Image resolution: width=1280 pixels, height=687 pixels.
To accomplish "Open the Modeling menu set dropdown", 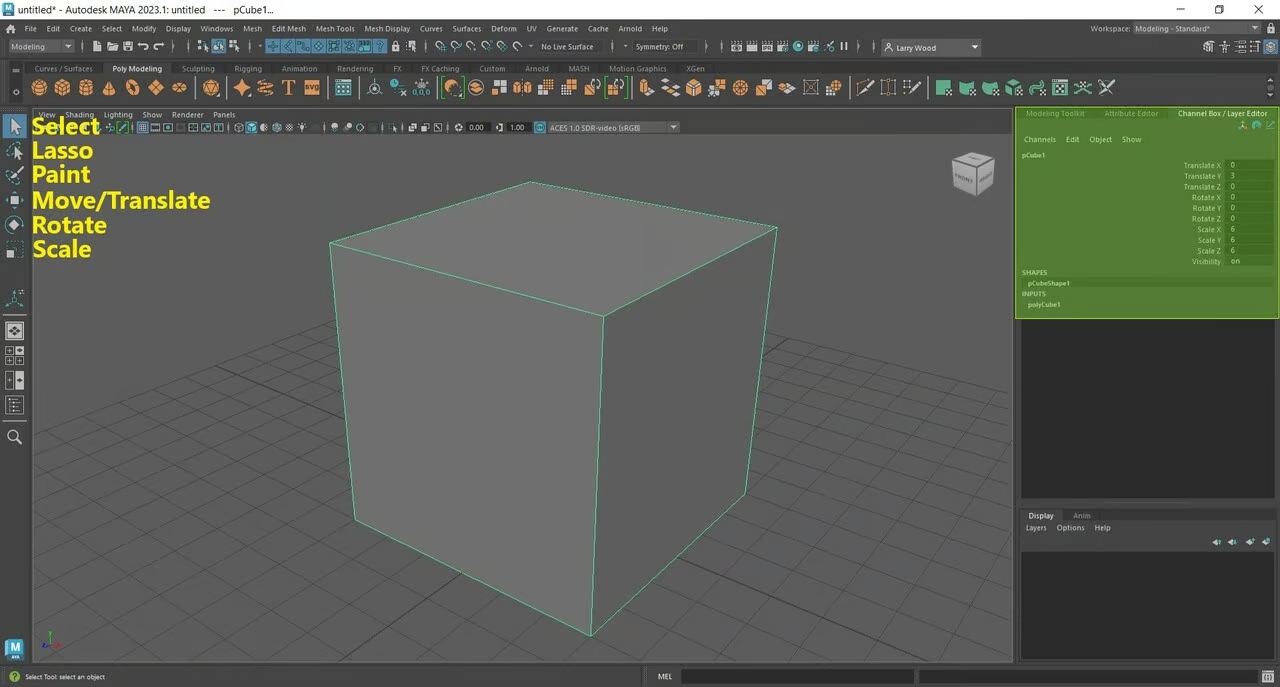I will (x=40, y=46).
